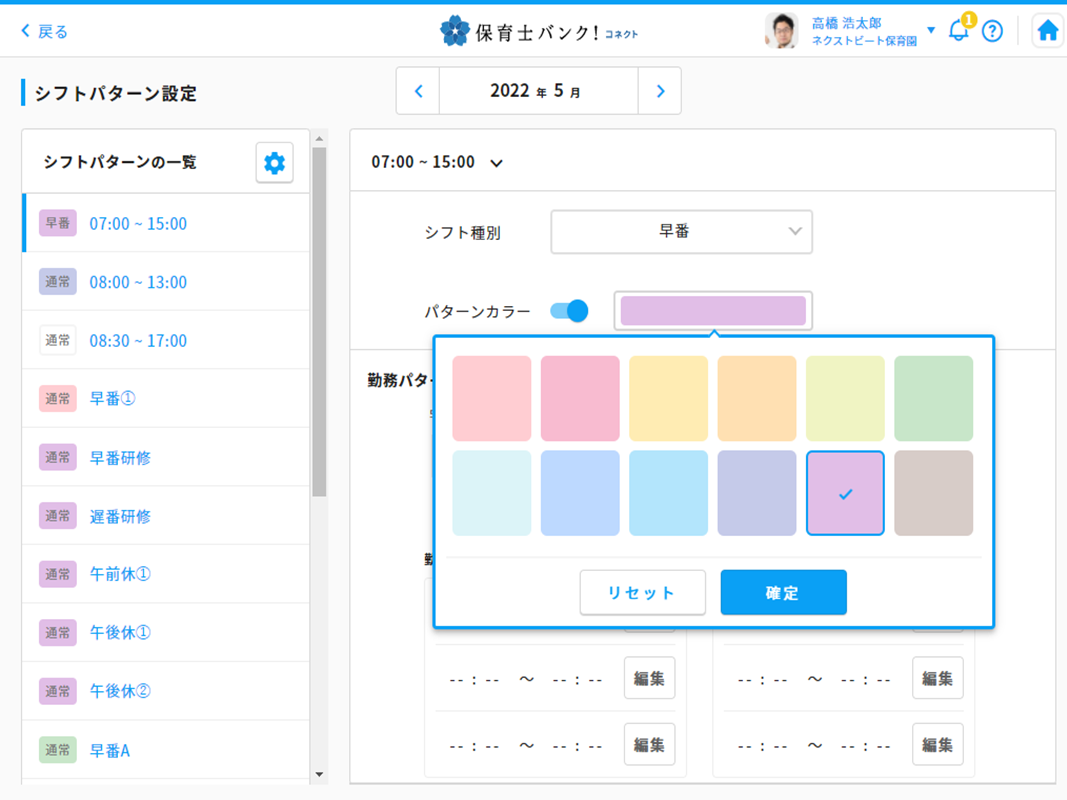This screenshot has height=800, width=1067.
Task: Click the help question mark icon
Action: pyautogui.click(x=992, y=31)
